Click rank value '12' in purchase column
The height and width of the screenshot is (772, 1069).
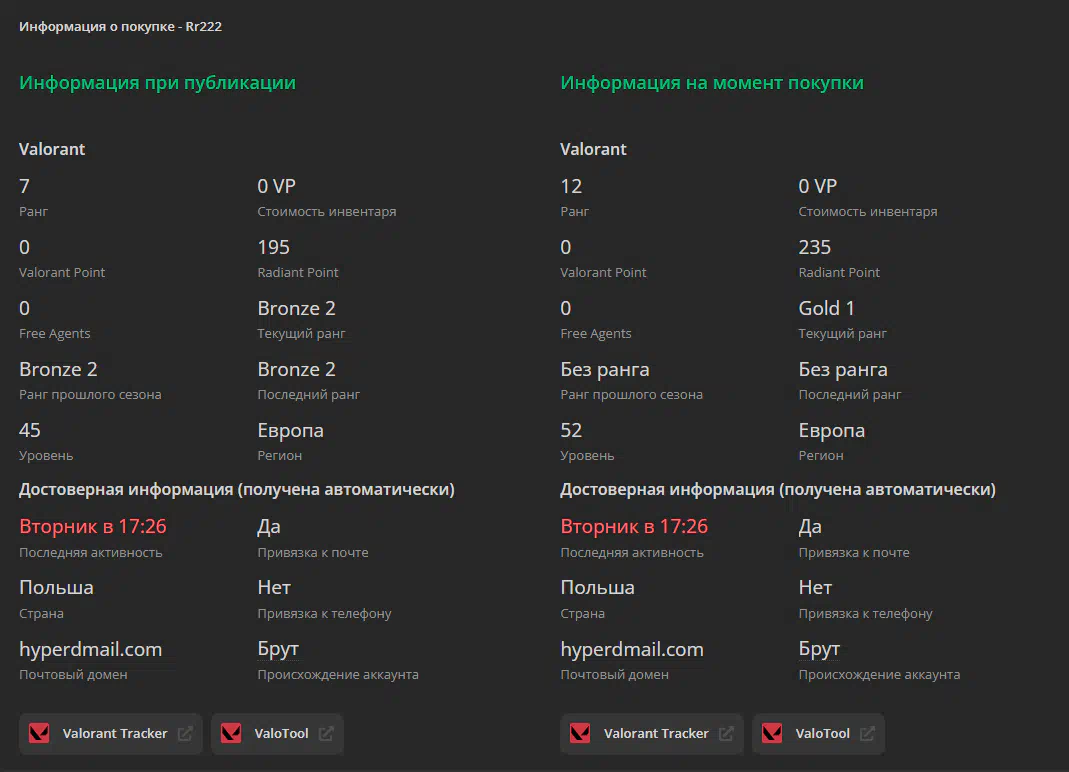pyautogui.click(x=571, y=186)
